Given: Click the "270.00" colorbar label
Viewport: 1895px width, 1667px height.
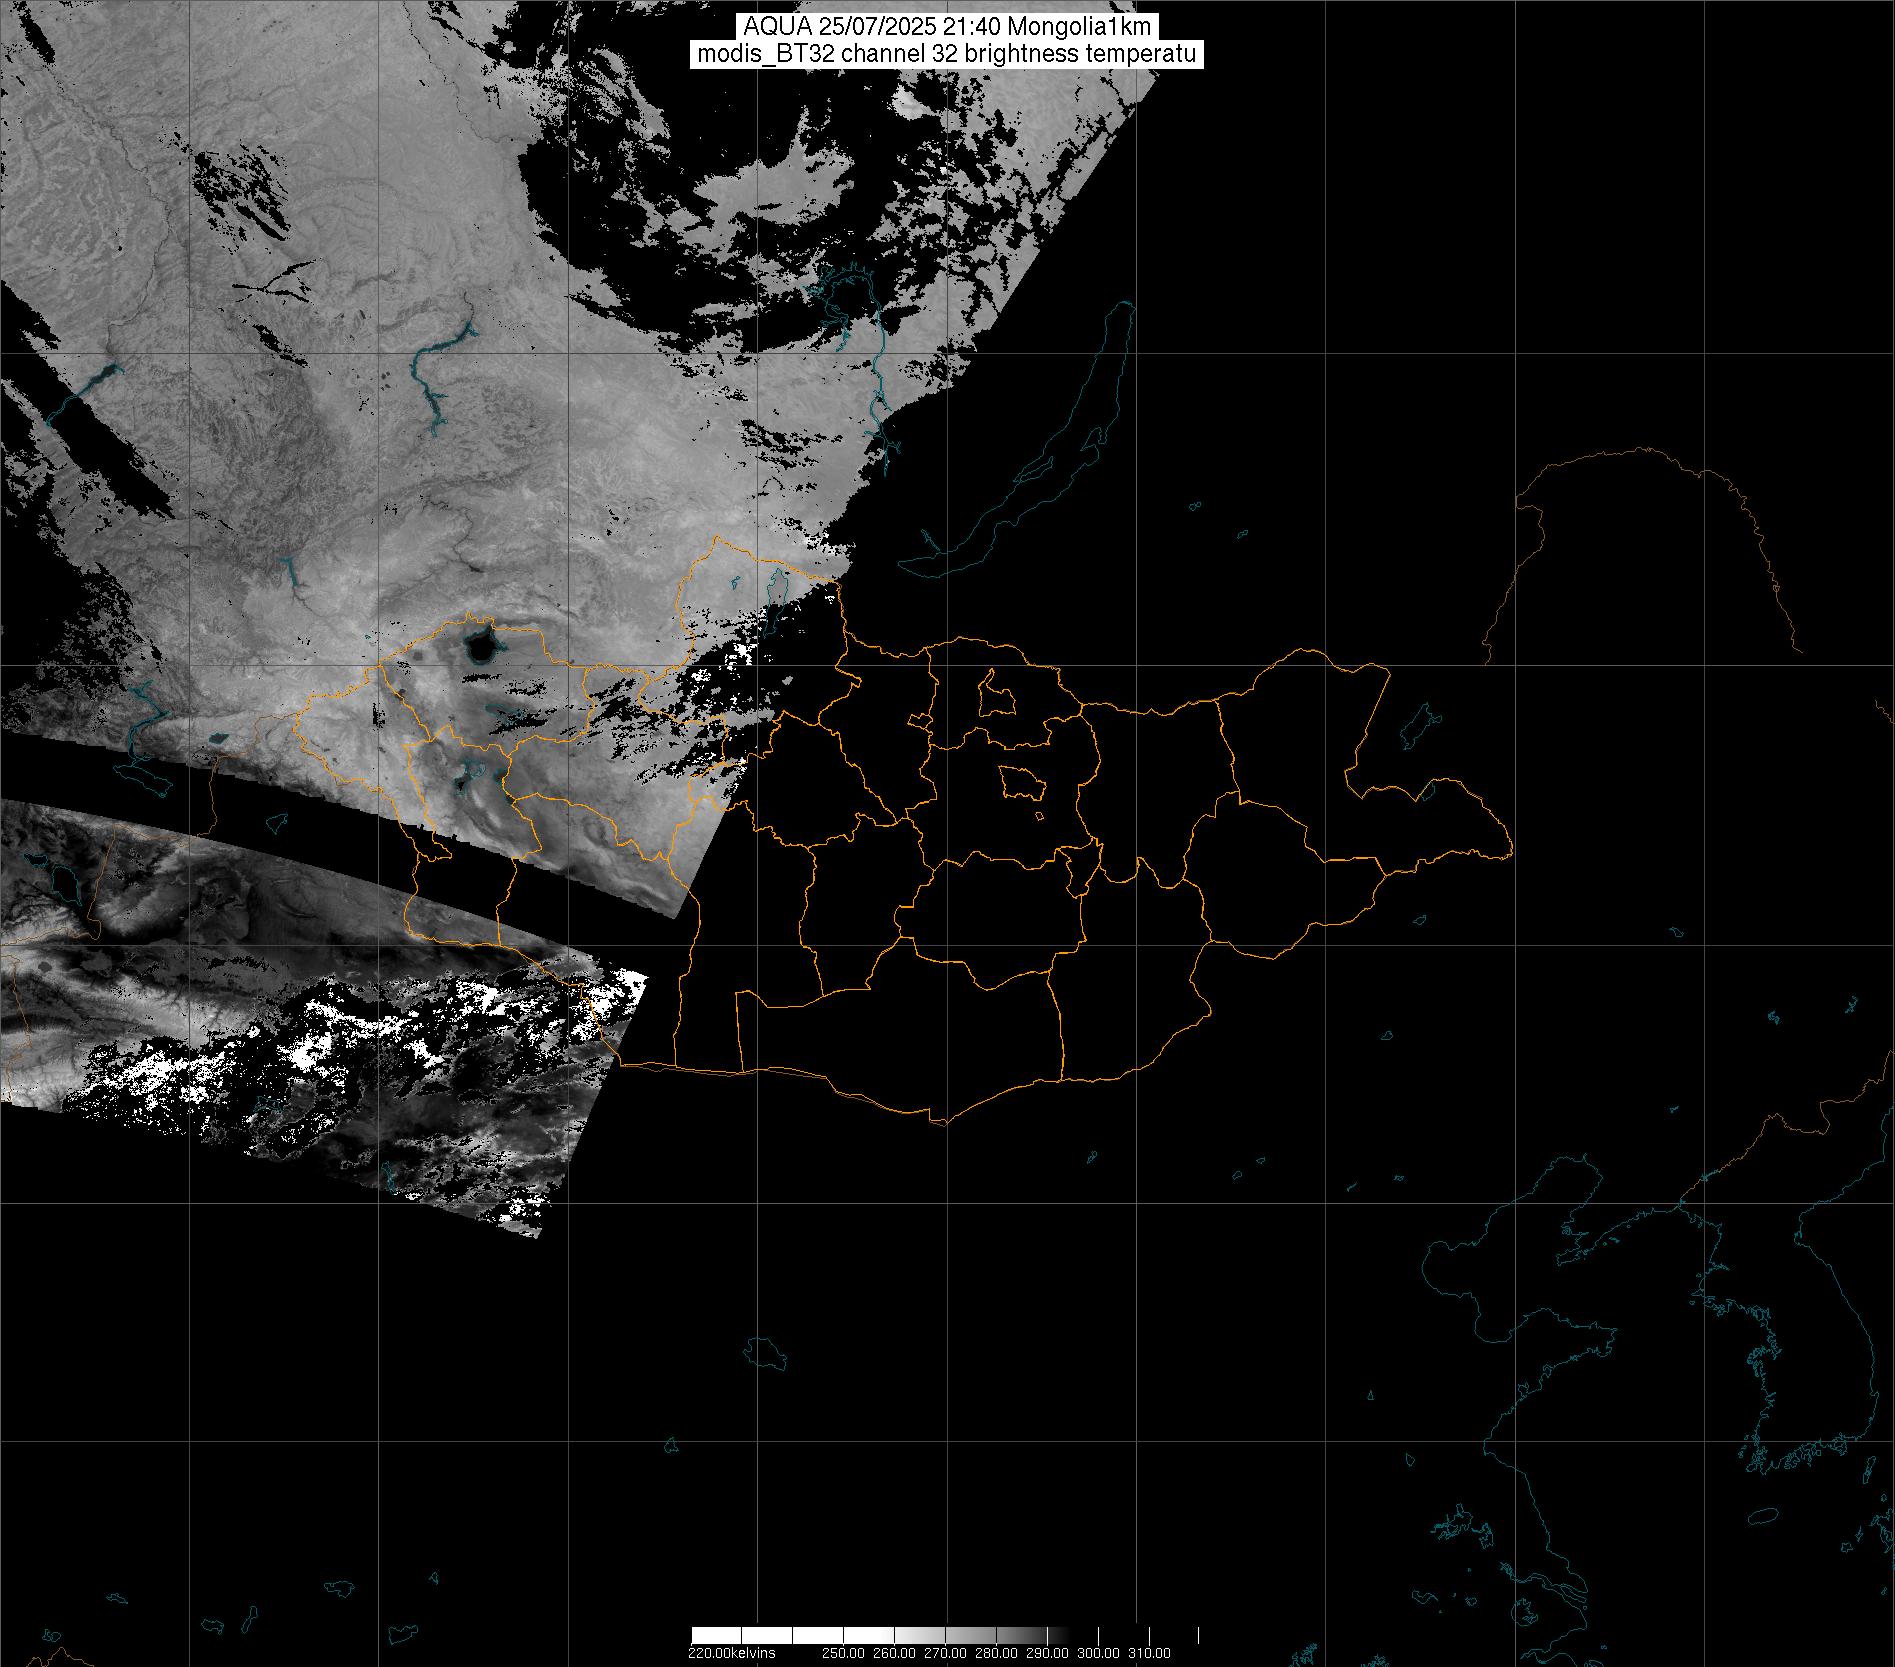Looking at the screenshot, I should click(945, 1652).
